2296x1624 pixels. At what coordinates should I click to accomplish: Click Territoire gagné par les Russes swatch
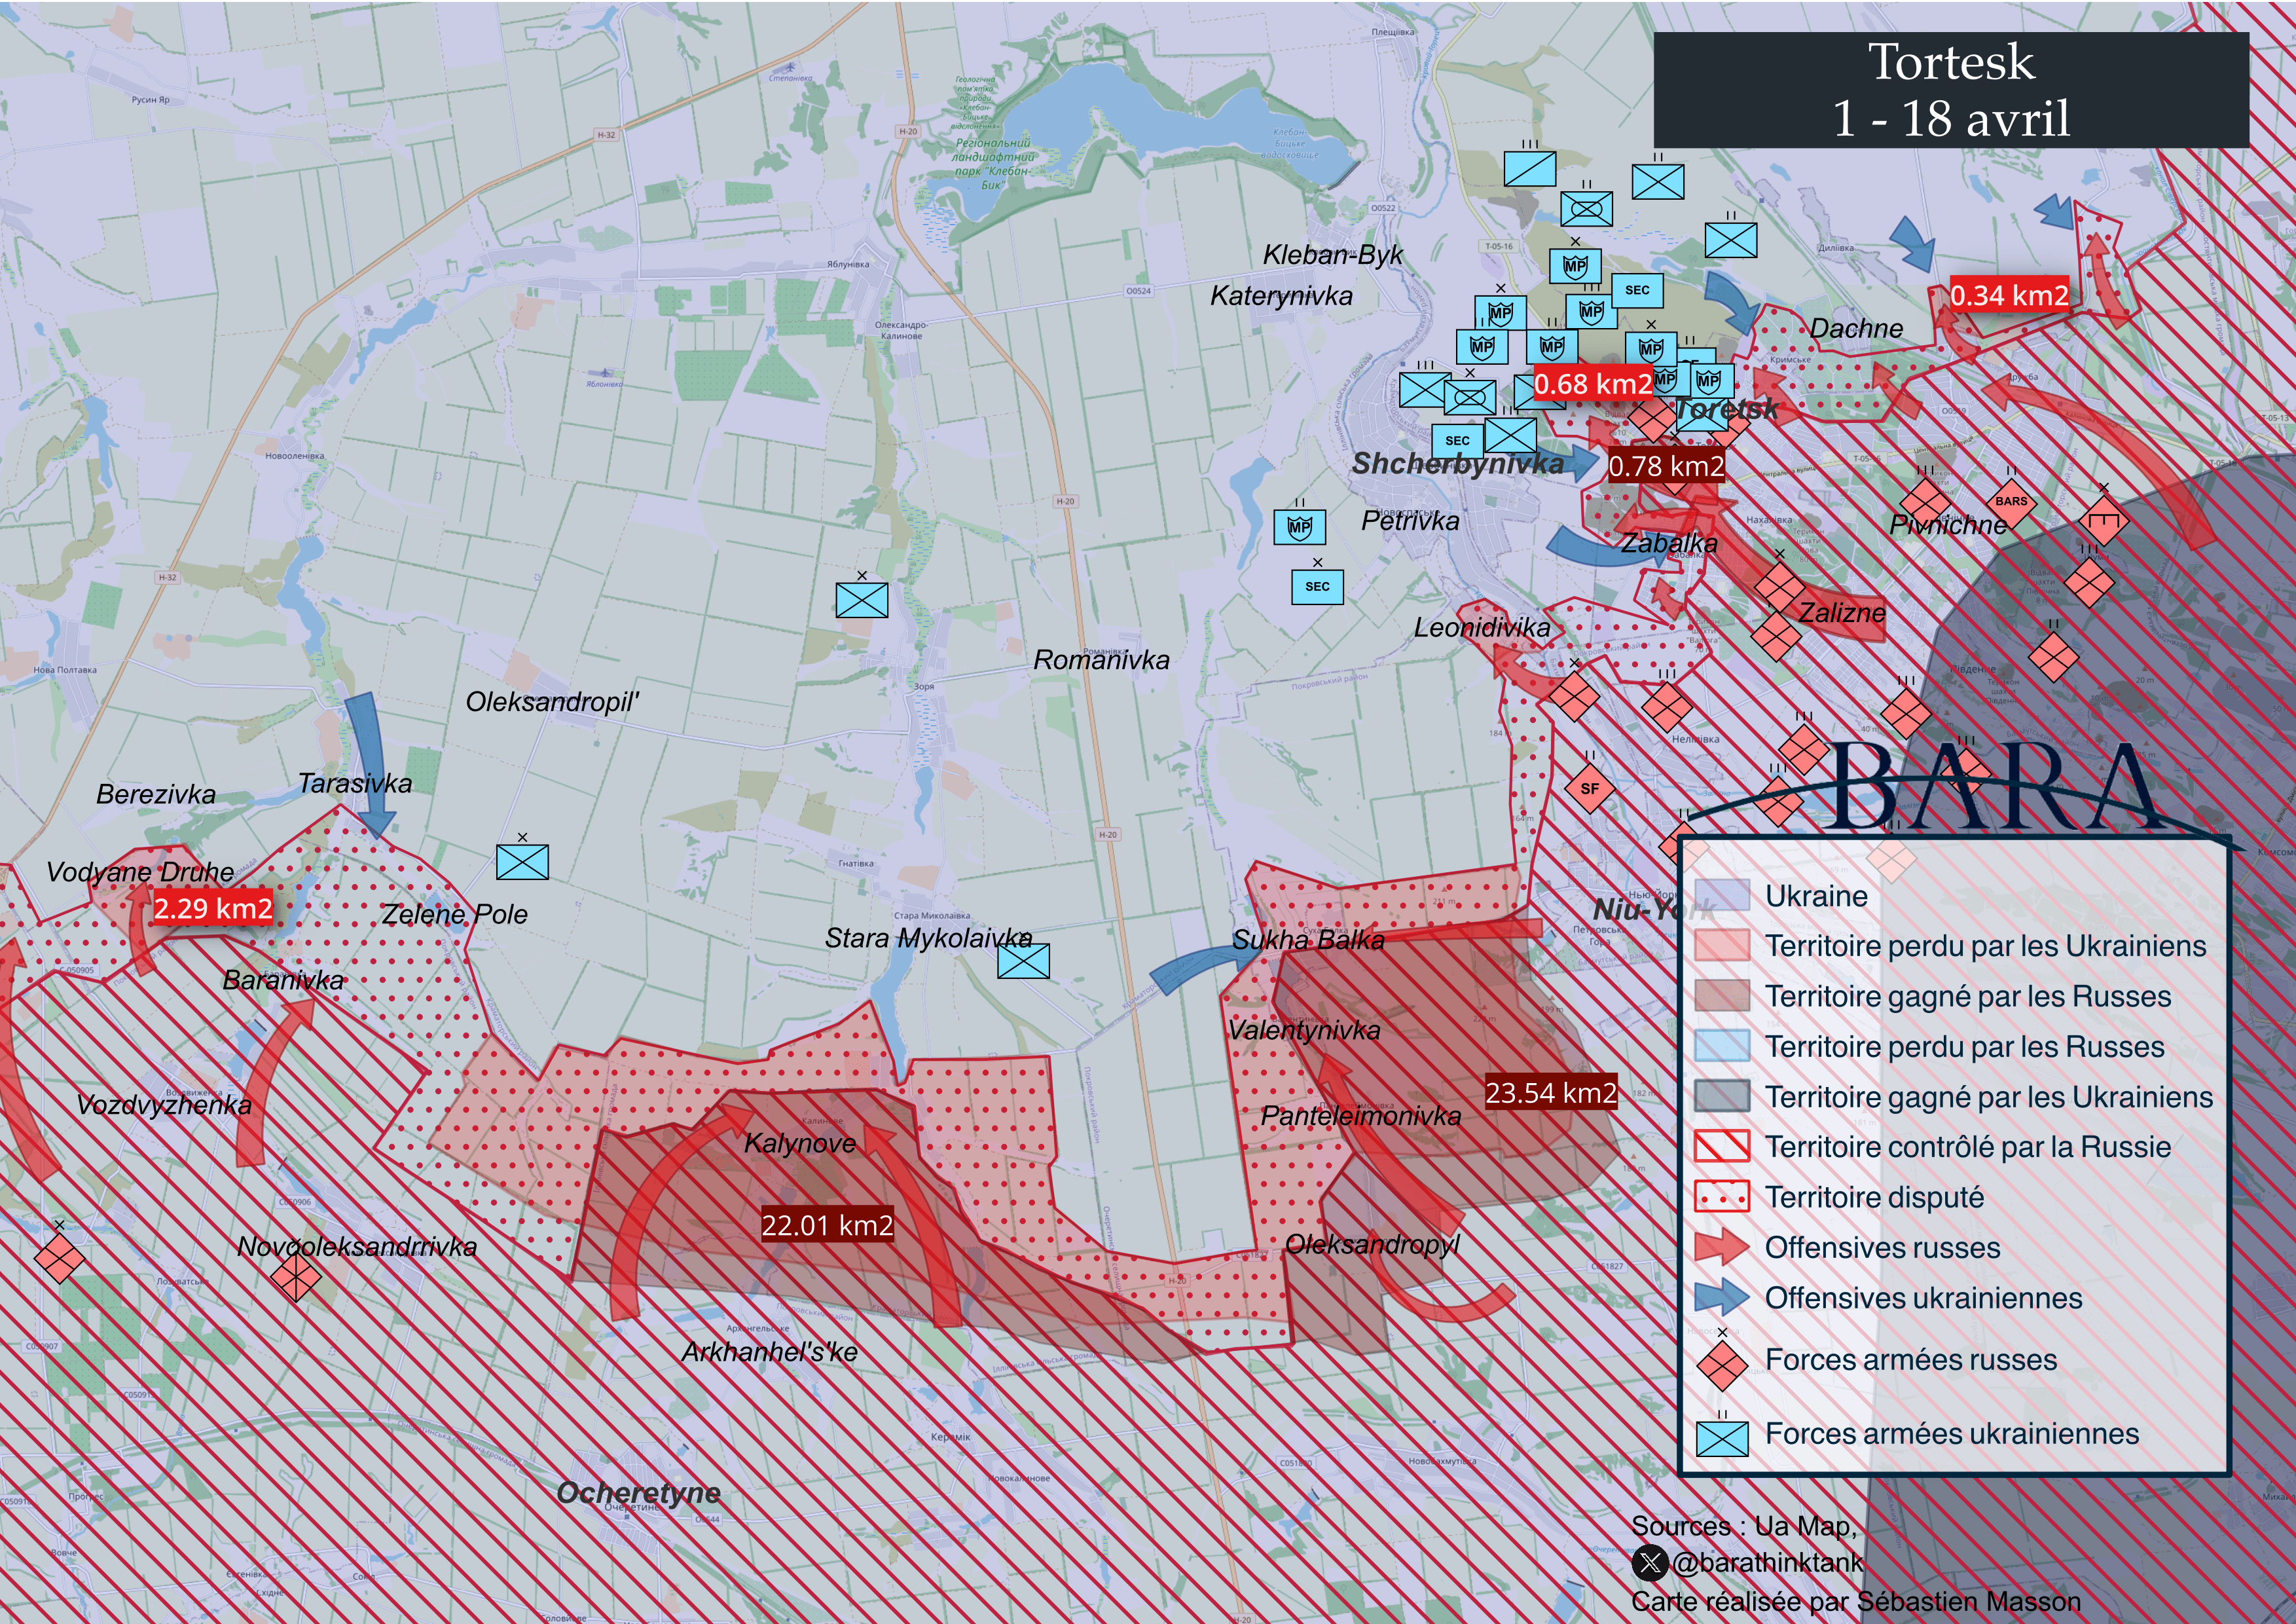tap(1722, 996)
